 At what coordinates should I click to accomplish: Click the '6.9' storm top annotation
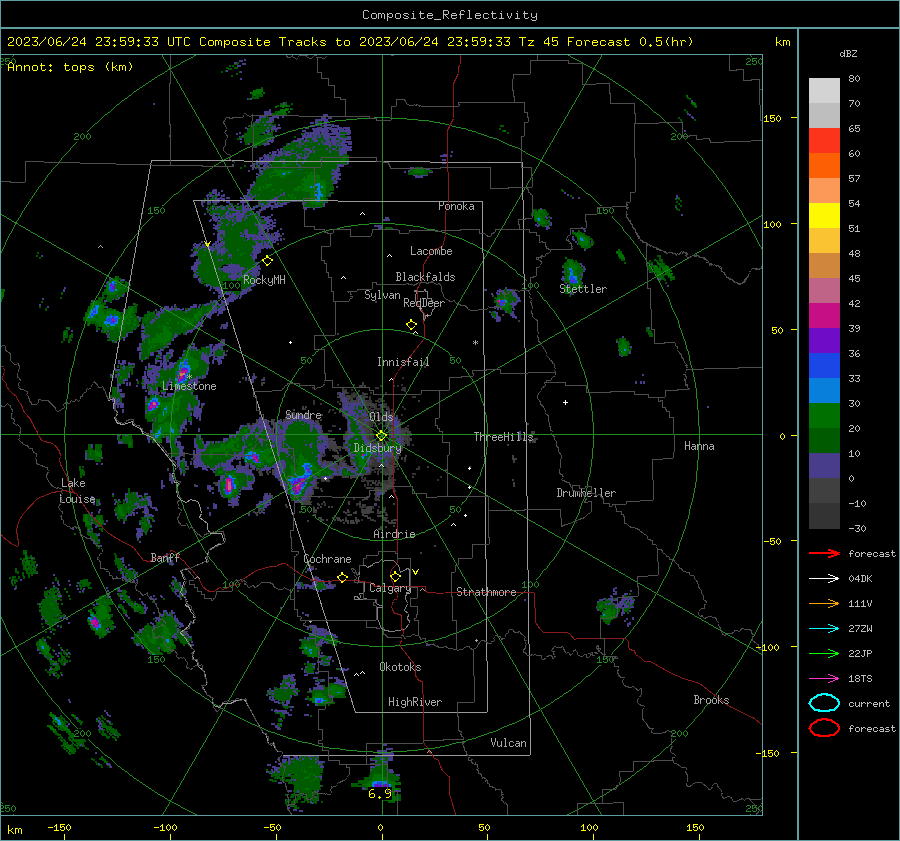380,794
